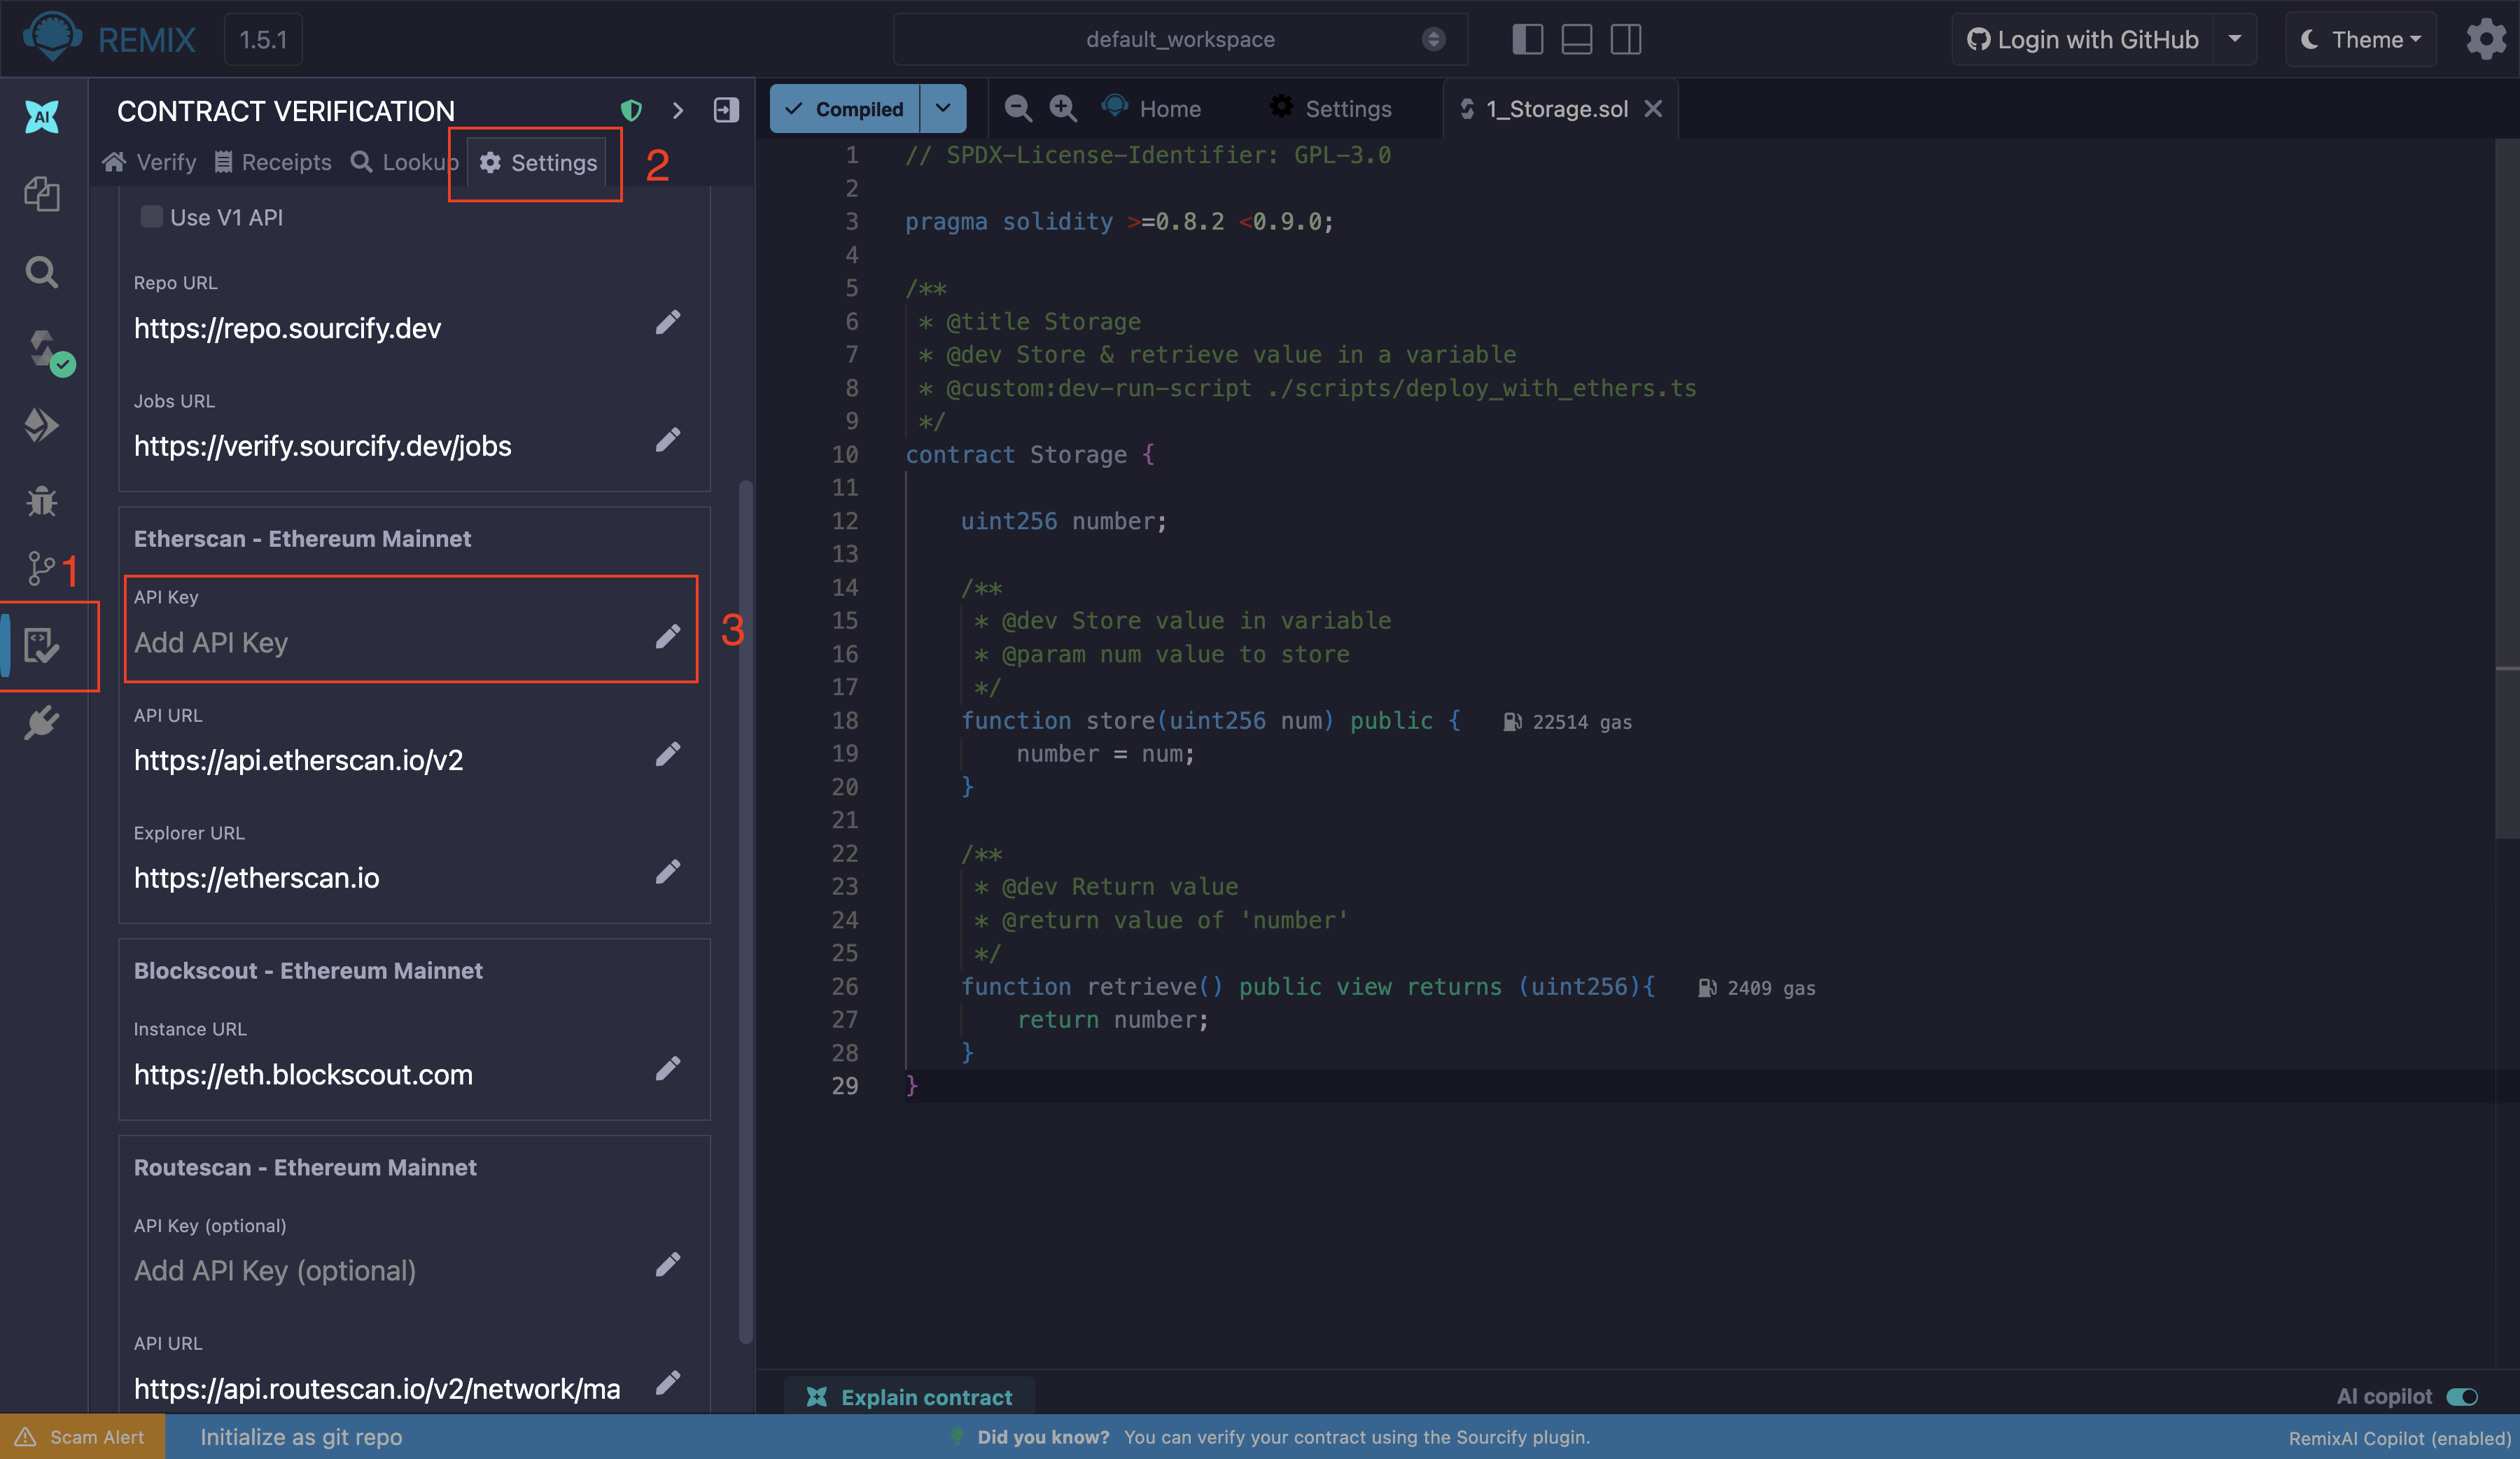Open the default_workspace dropdown

pyautogui.click(x=1180, y=39)
